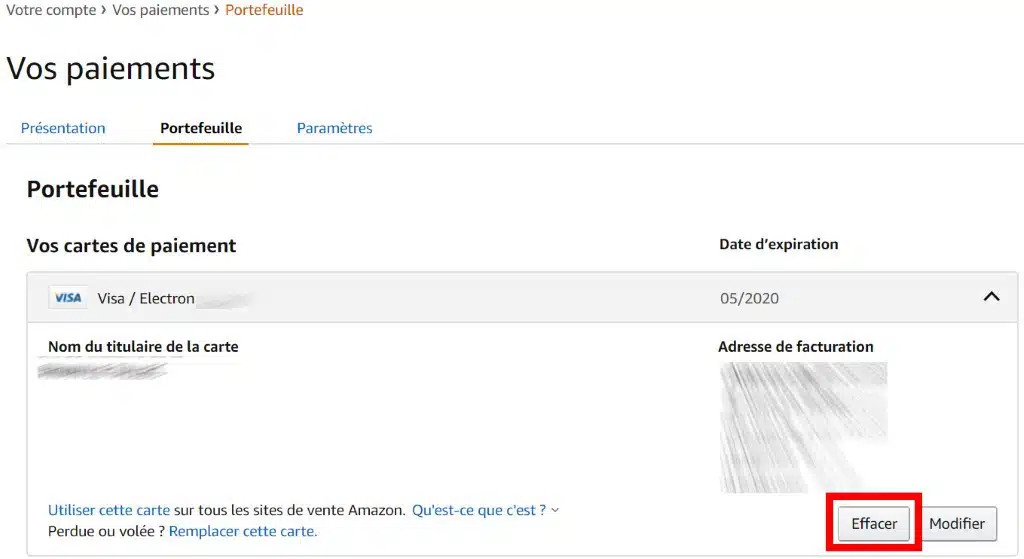Screen dimensions: 1024x559
Task: Follow the "Utiliser cette carte" link
Action: (109, 510)
